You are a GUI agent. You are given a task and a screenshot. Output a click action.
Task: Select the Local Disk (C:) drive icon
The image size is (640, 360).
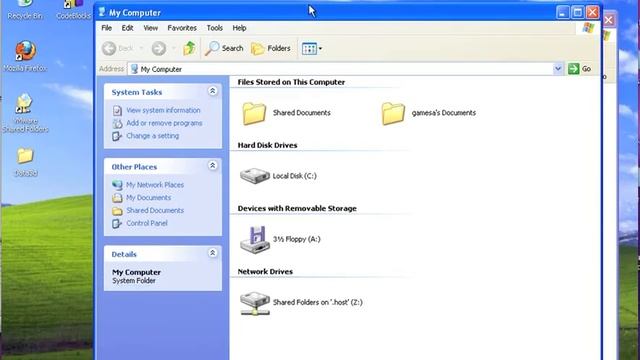255,176
